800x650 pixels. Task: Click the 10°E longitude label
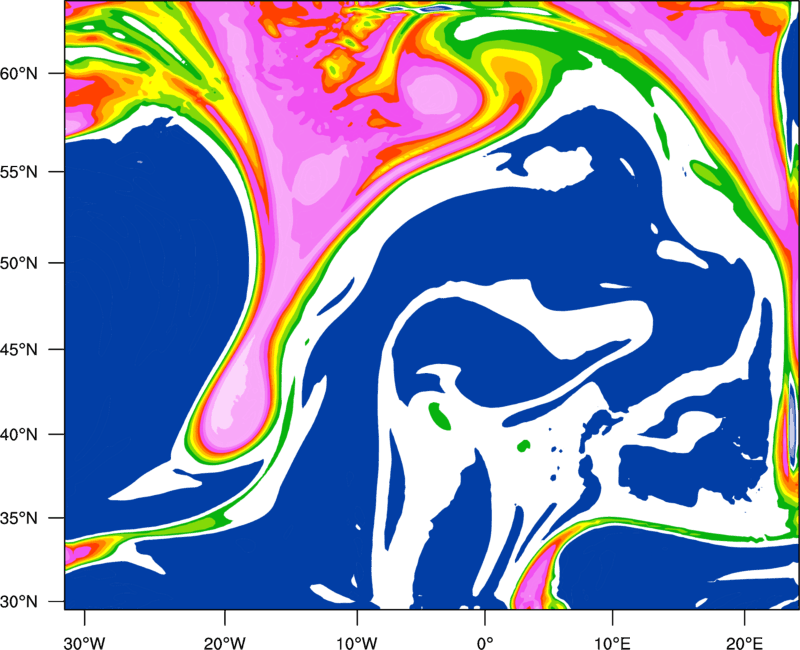coord(612,643)
